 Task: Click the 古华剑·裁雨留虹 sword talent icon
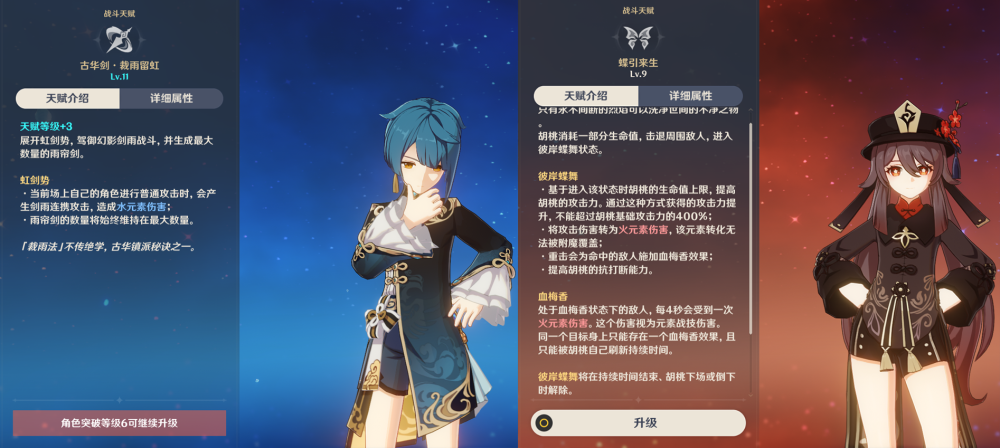coord(119,38)
